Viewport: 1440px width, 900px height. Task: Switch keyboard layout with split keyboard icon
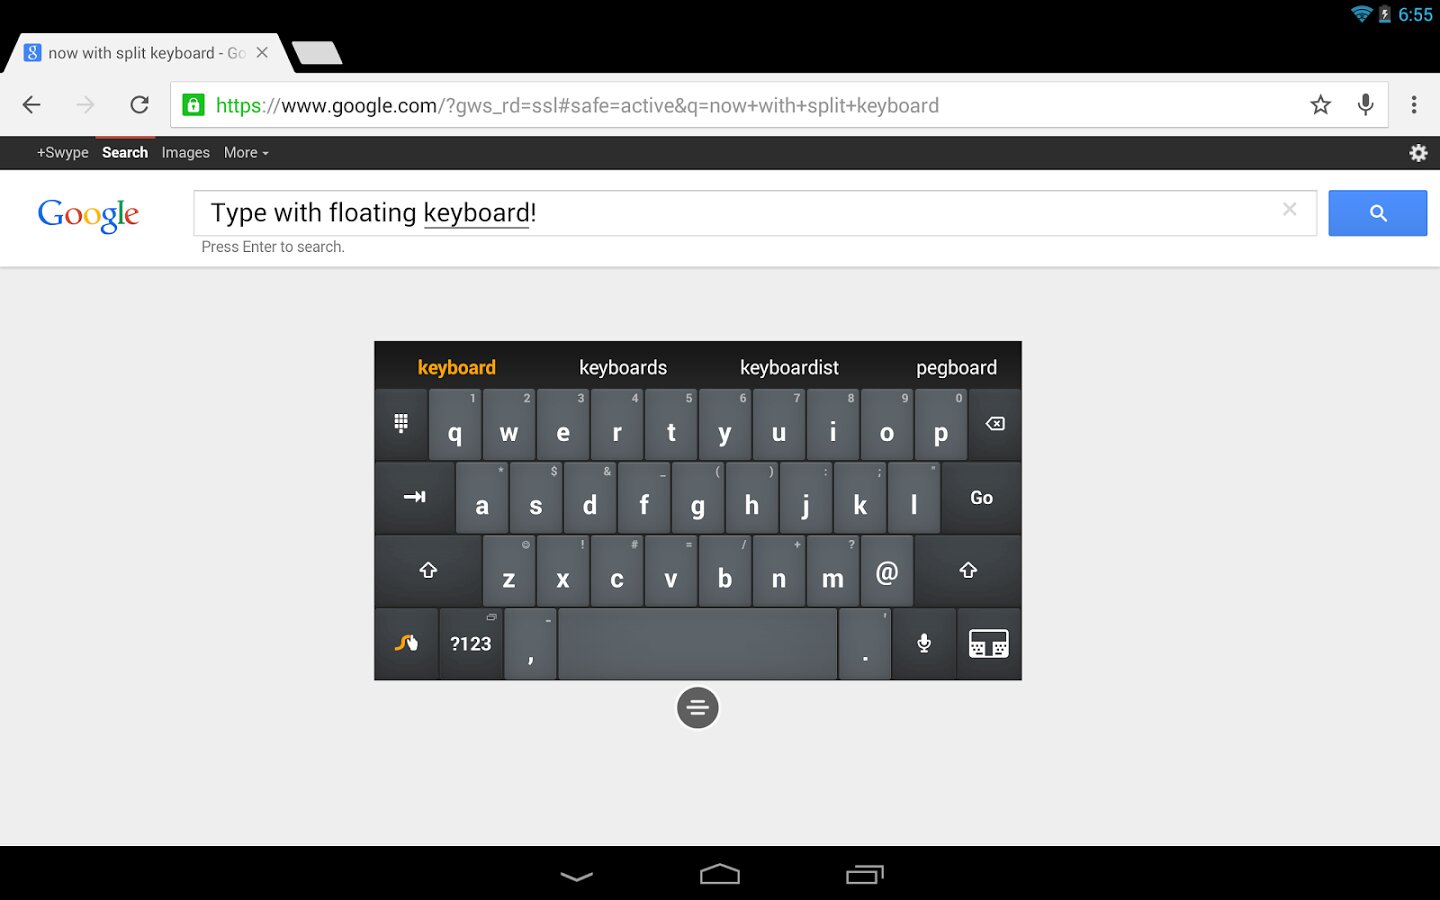point(989,644)
